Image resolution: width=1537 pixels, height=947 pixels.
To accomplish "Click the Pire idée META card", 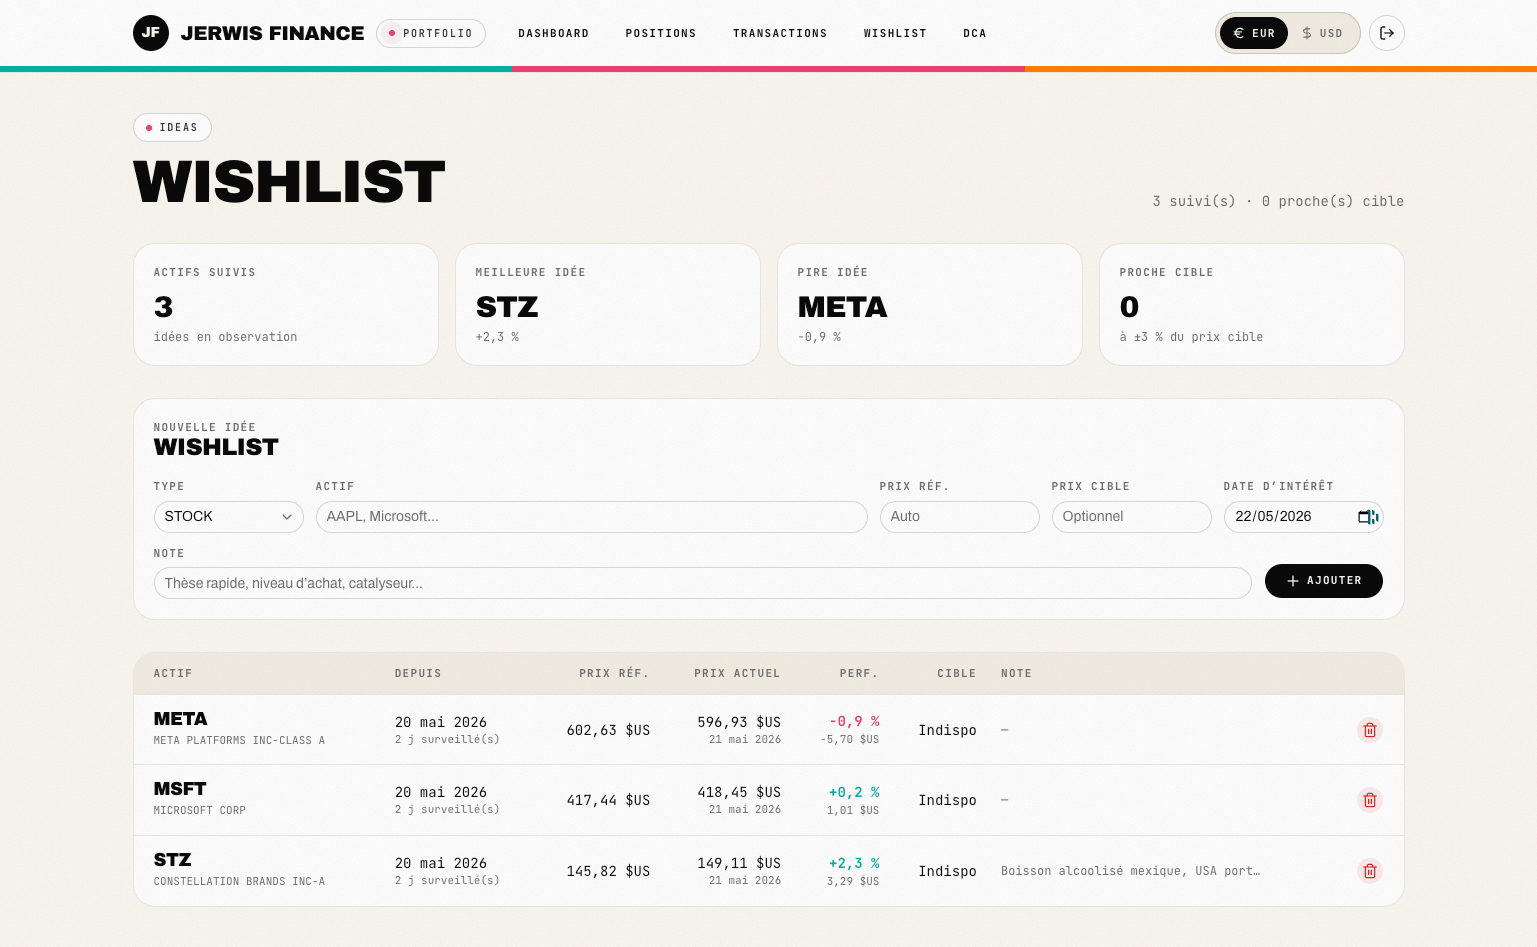I will click(930, 305).
